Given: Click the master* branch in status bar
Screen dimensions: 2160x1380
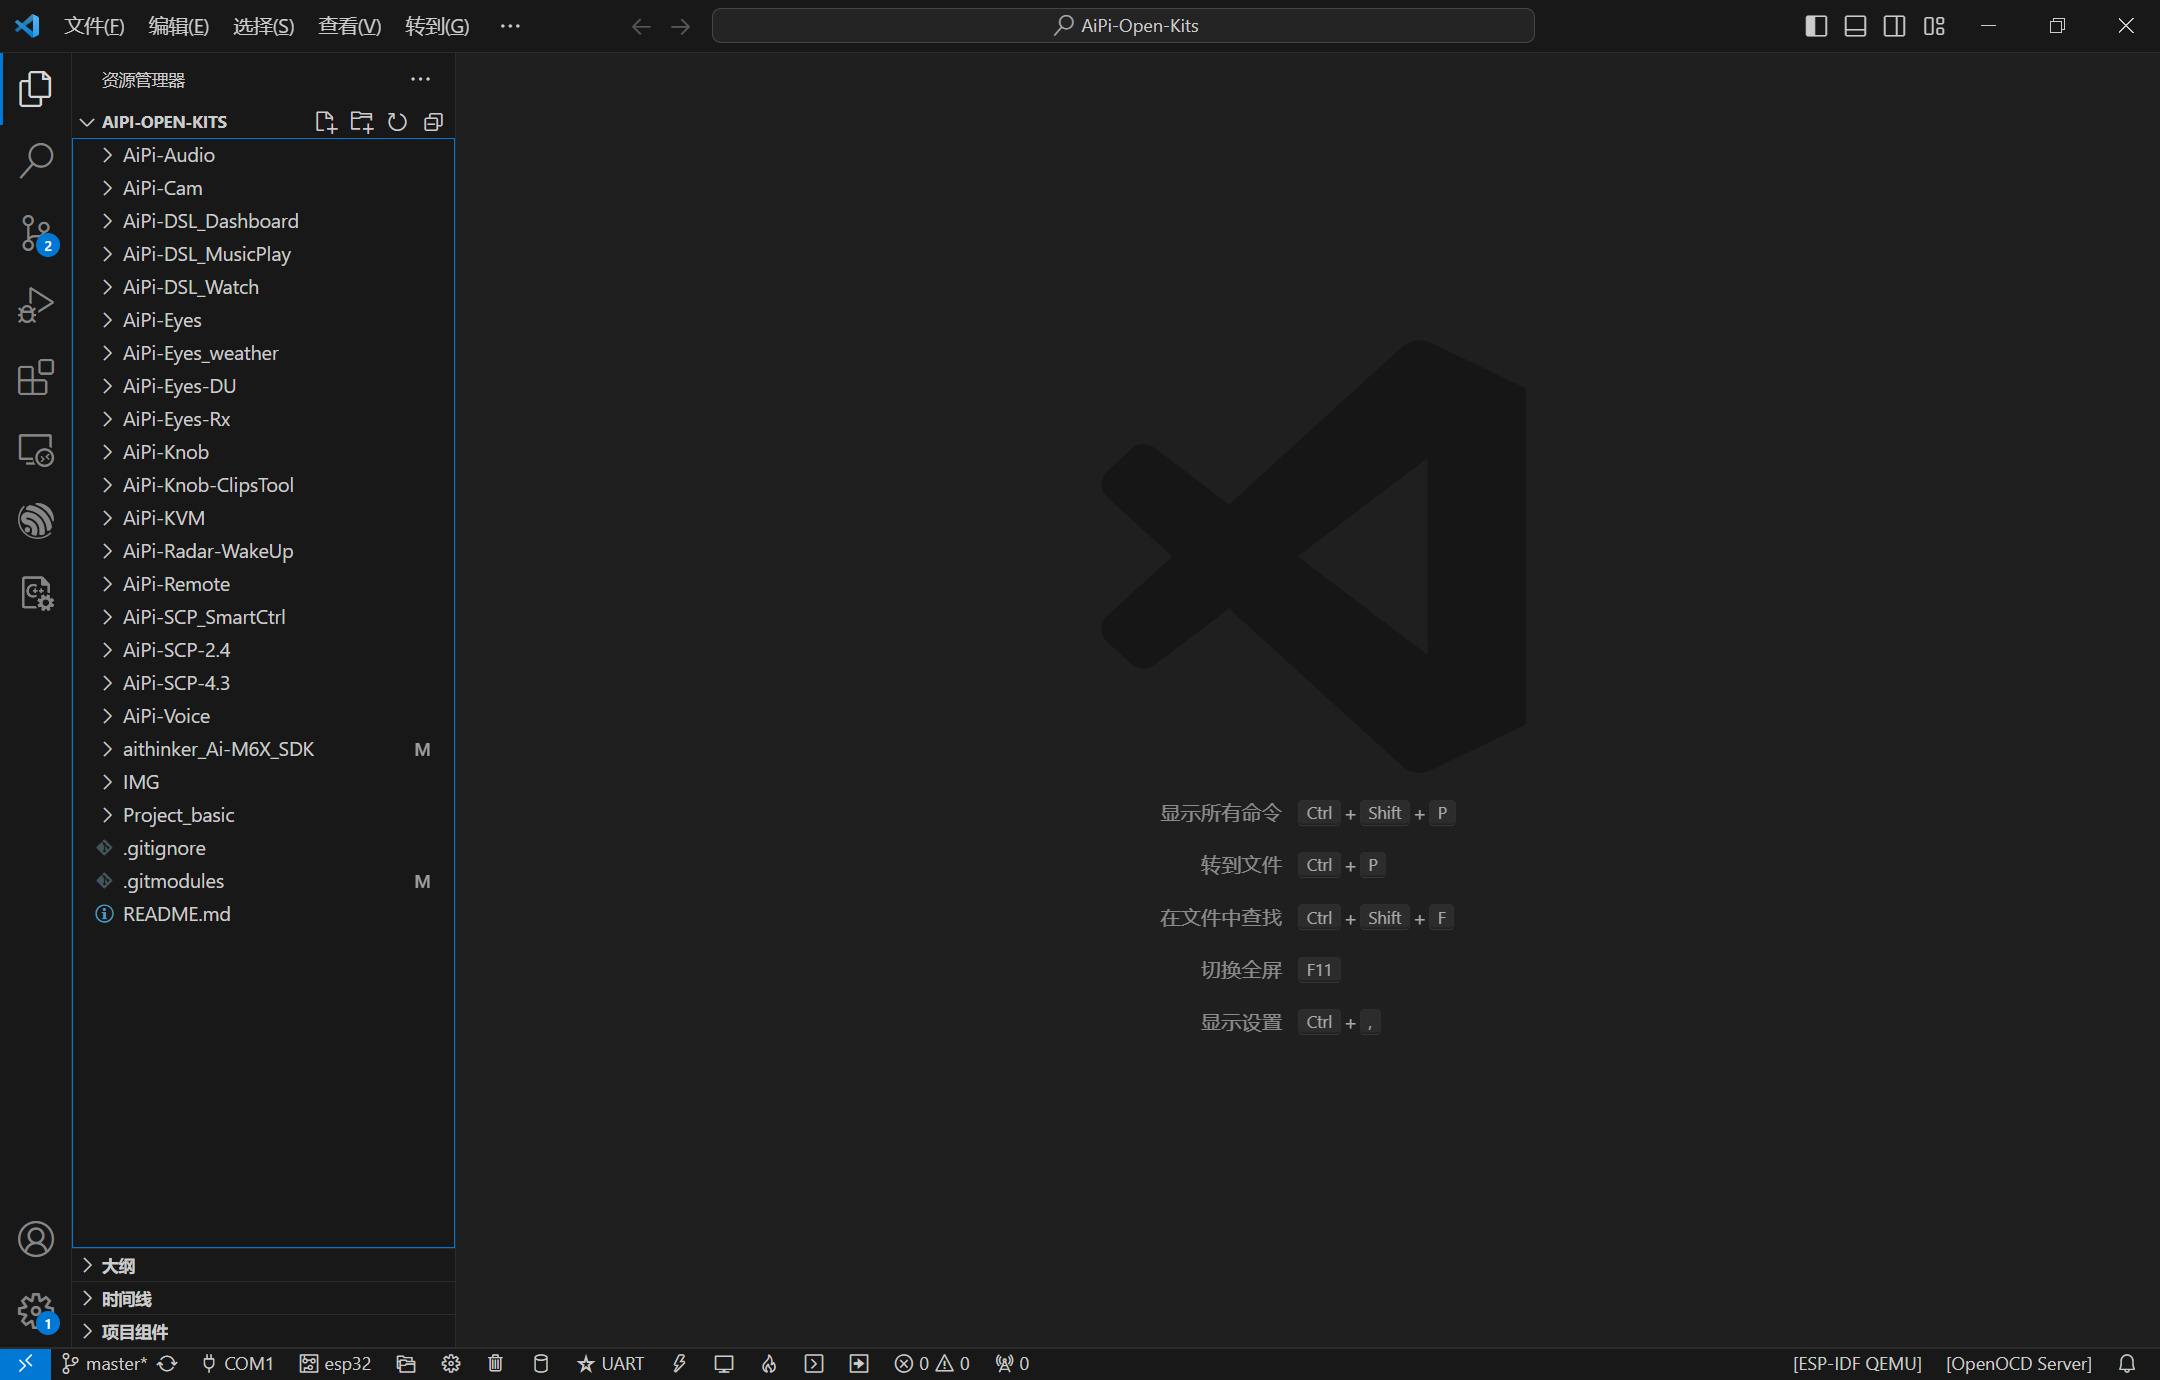Looking at the screenshot, I should [x=104, y=1364].
